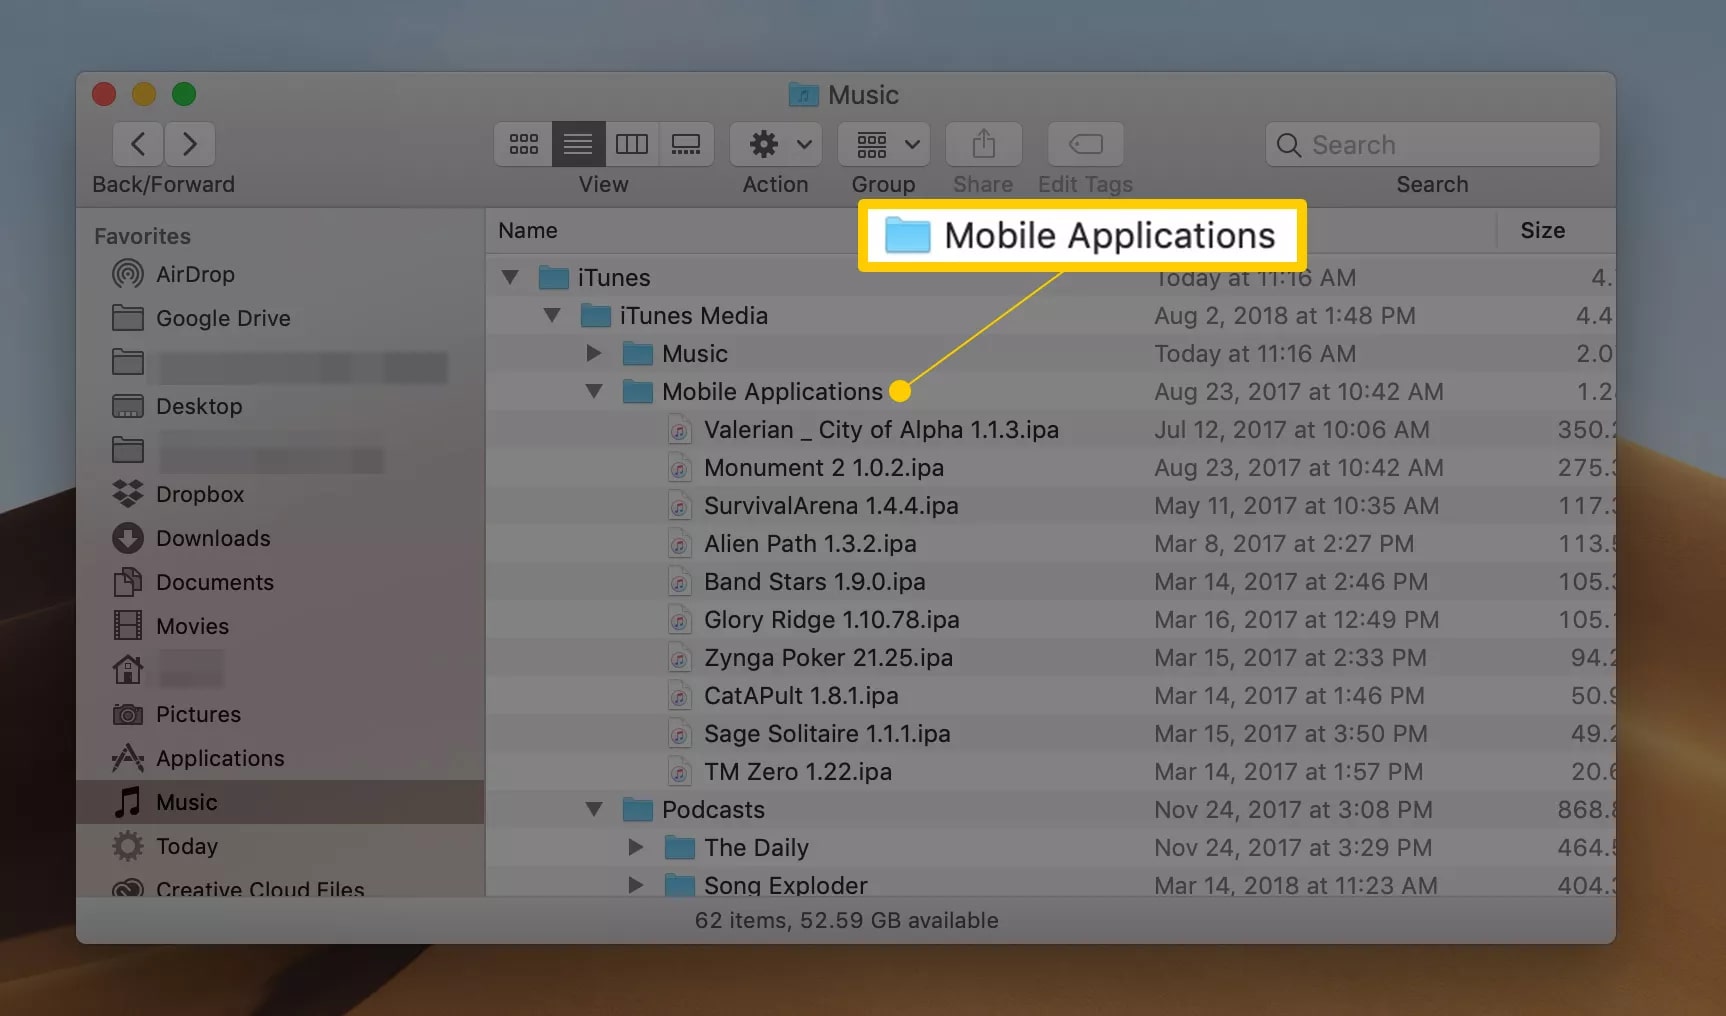Open the Action gear menu
Screen dimensions: 1726x1016
click(x=776, y=144)
